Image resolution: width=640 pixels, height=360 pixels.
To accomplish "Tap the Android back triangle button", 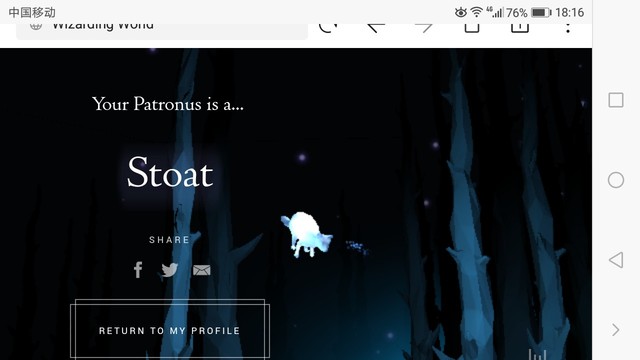I will pyautogui.click(x=616, y=260).
